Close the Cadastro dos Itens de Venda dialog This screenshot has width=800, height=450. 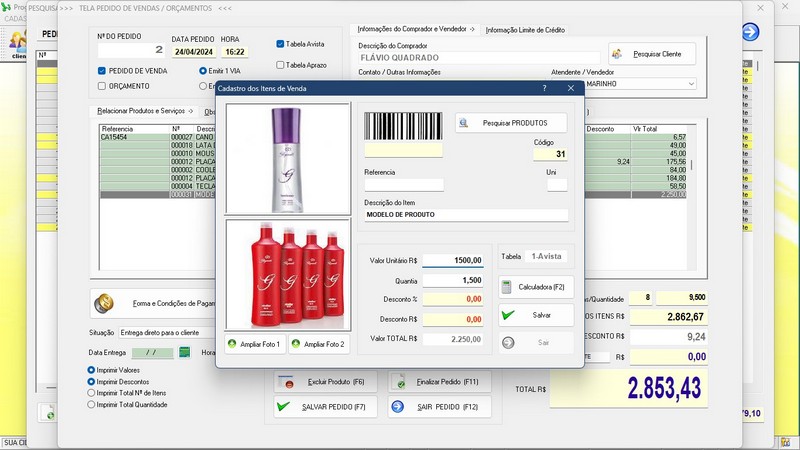click(571, 88)
